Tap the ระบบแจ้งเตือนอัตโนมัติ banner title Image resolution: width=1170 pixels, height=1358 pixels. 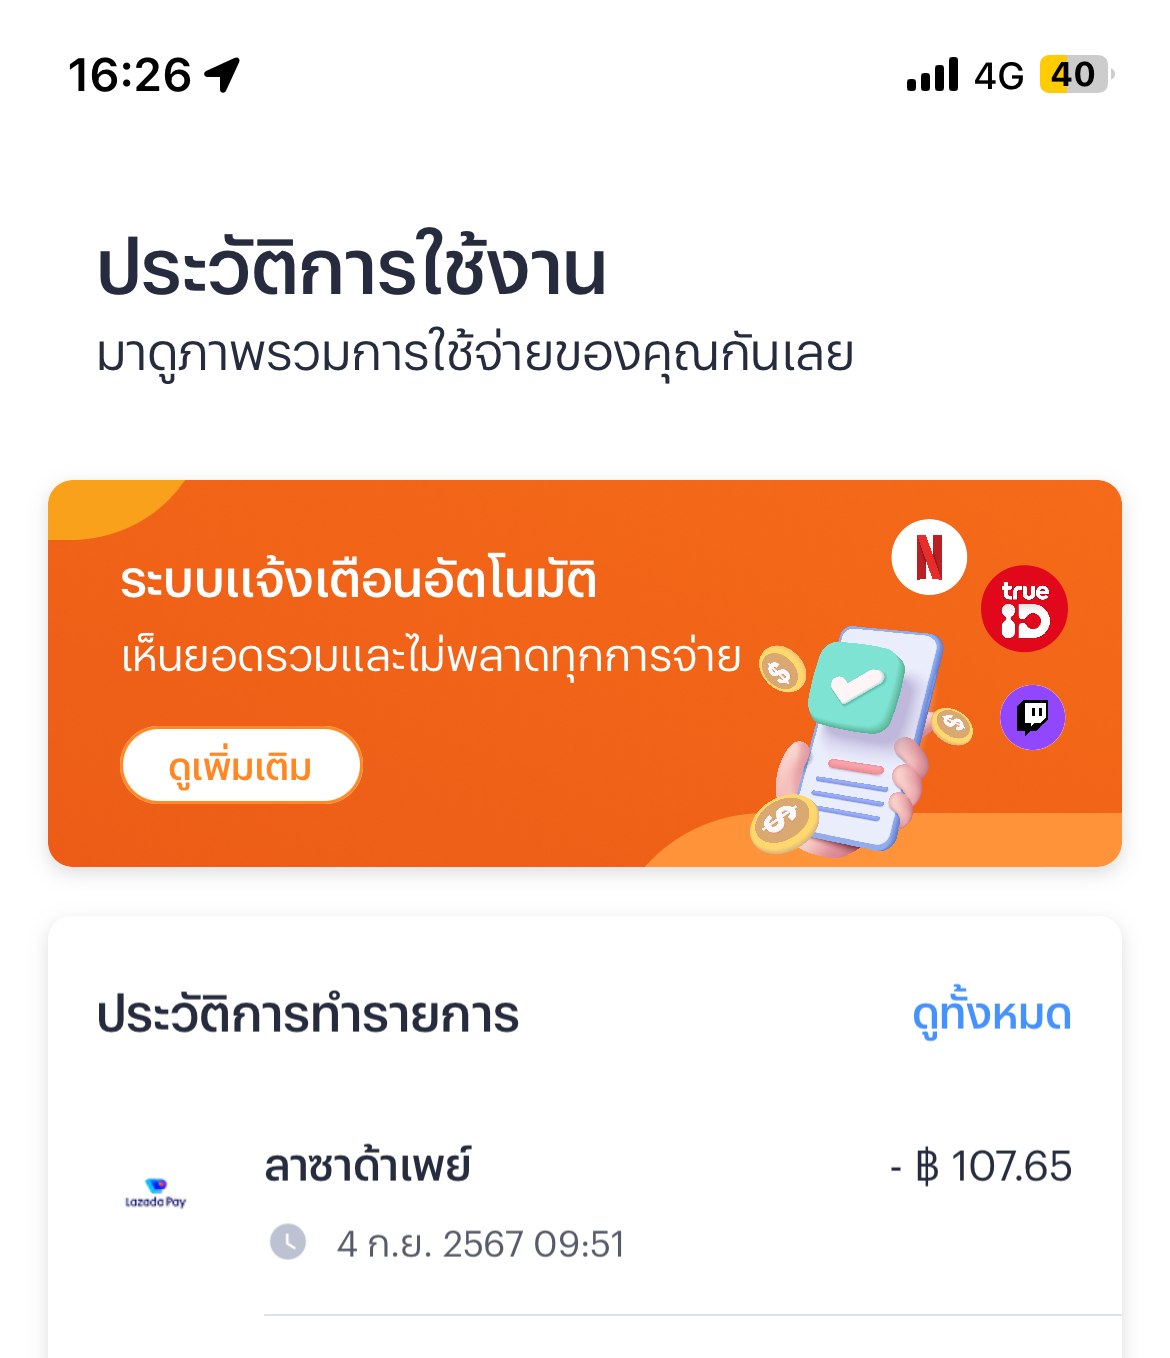(x=358, y=580)
